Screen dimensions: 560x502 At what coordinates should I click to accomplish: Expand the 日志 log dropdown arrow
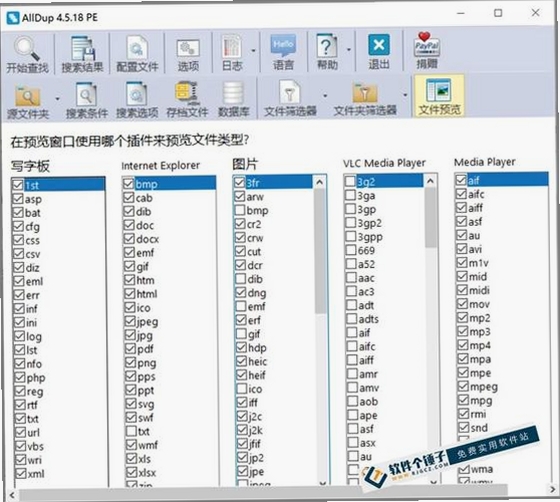coord(254,50)
